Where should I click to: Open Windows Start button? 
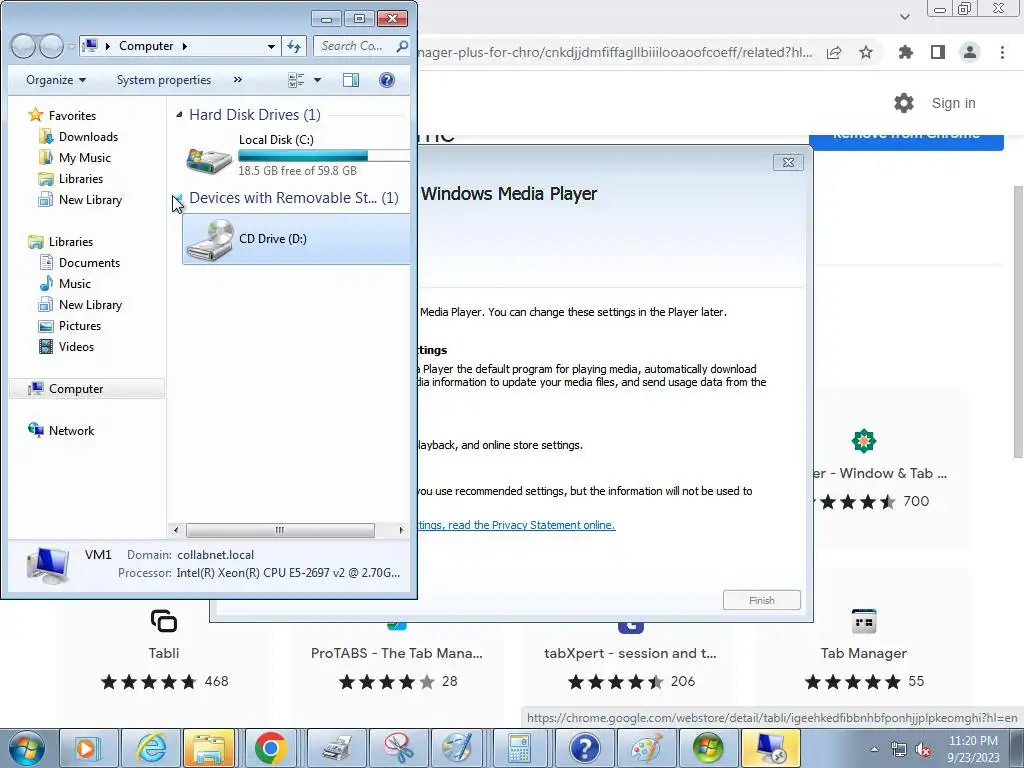pos(27,748)
